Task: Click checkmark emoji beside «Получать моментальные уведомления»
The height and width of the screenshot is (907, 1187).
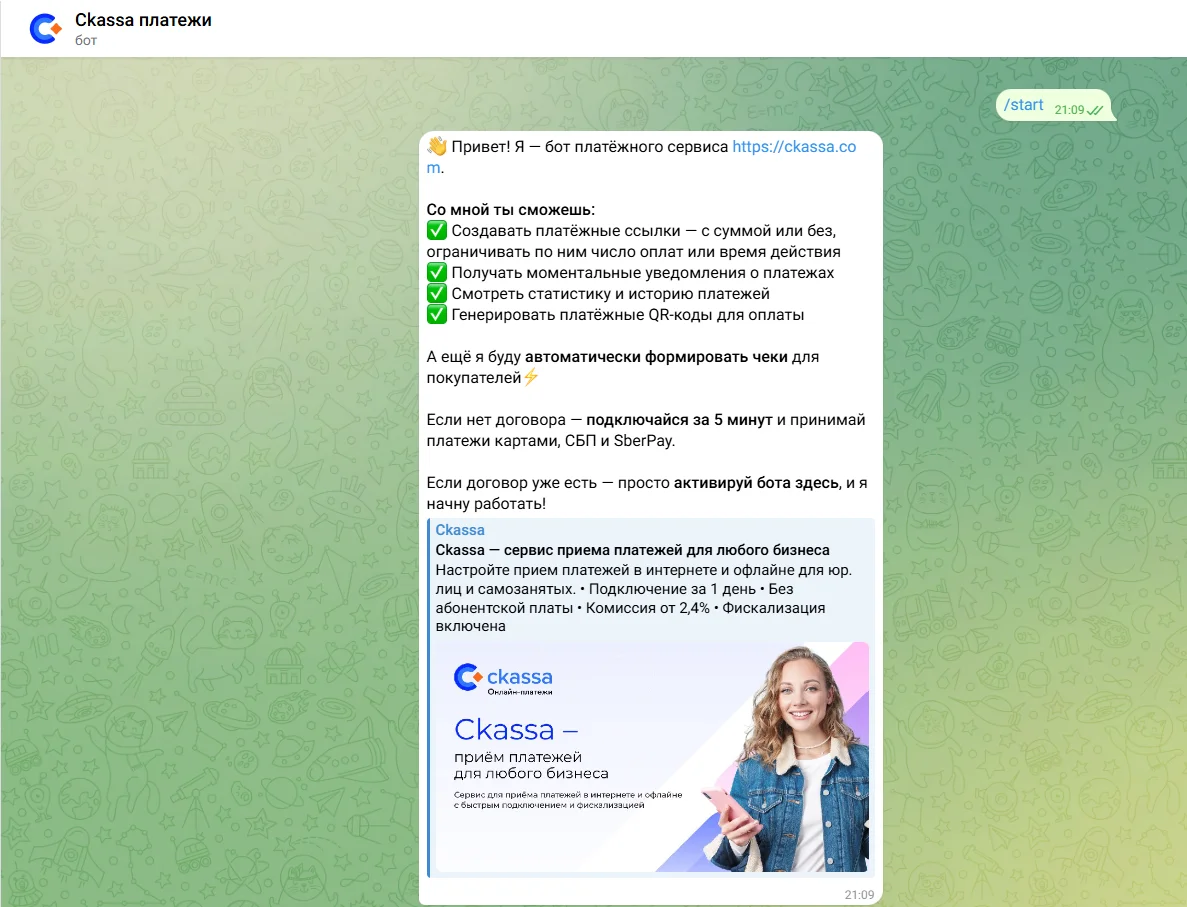Action: (437, 273)
